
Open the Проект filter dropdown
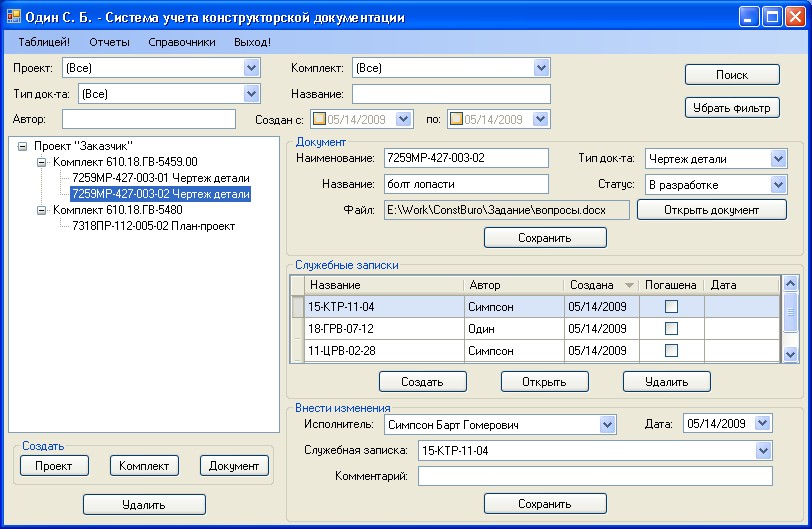point(251,68)
